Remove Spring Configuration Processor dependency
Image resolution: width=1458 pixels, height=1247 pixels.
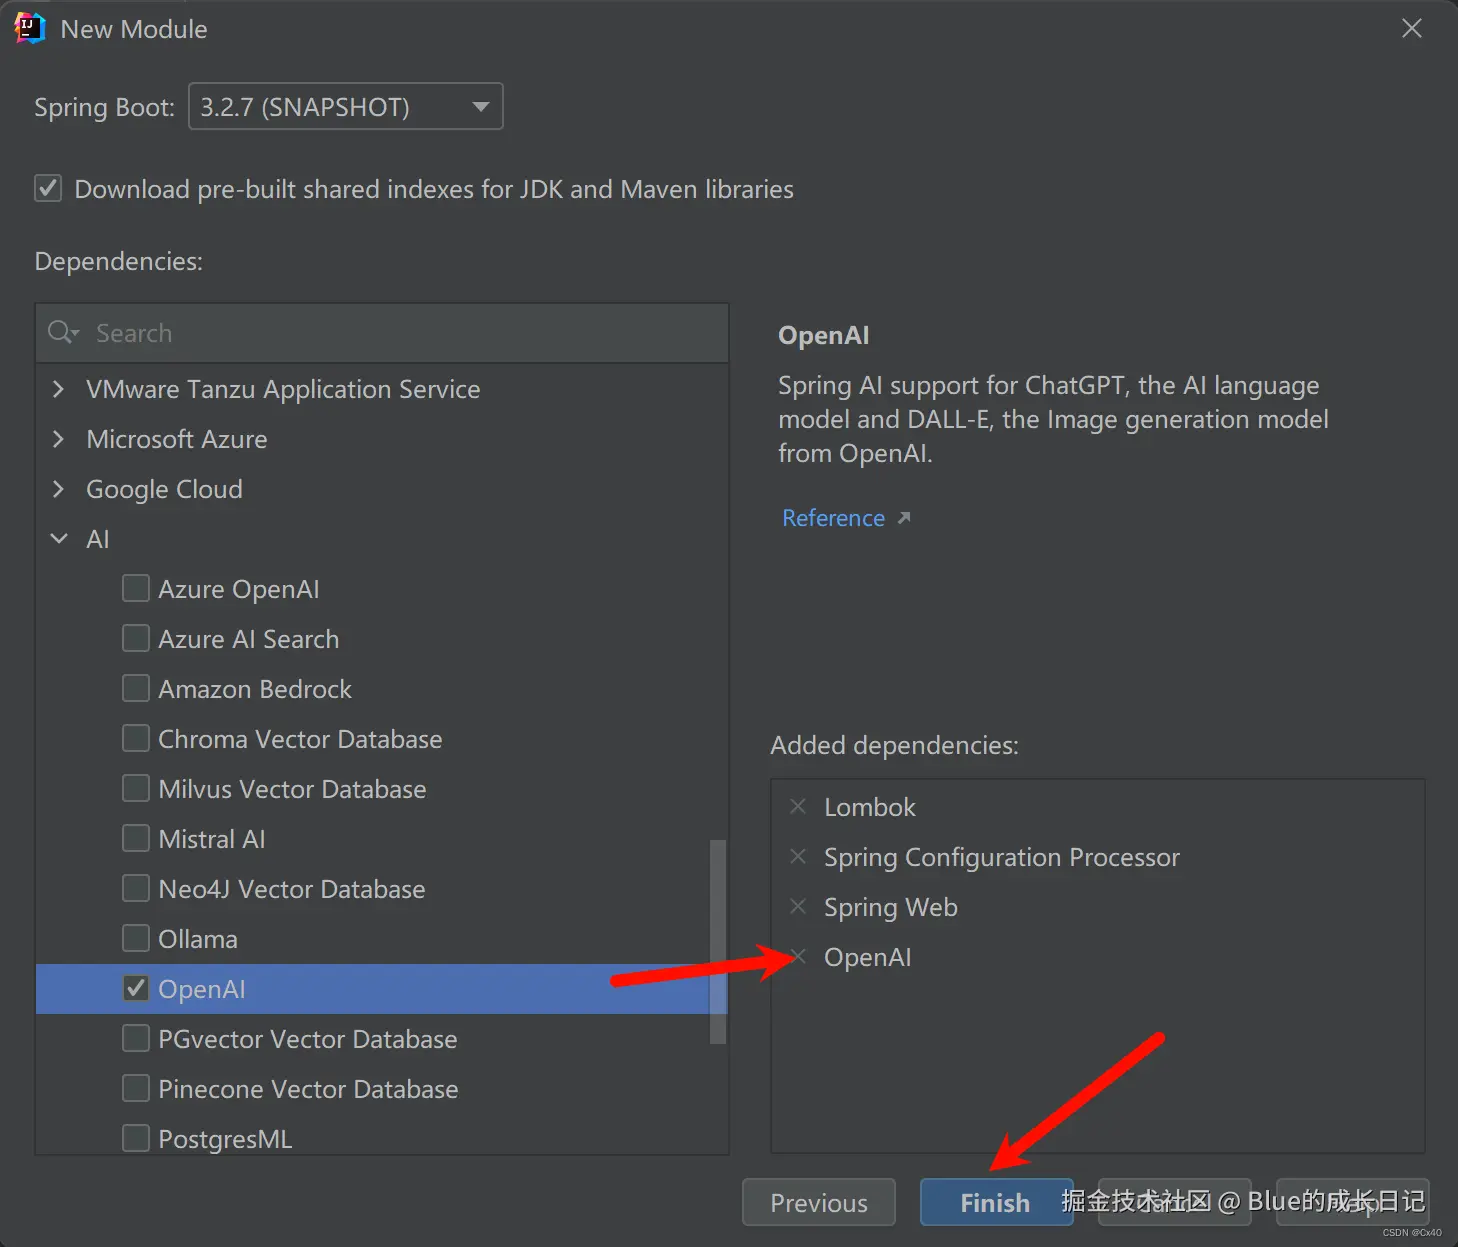(x=798, y=857)
